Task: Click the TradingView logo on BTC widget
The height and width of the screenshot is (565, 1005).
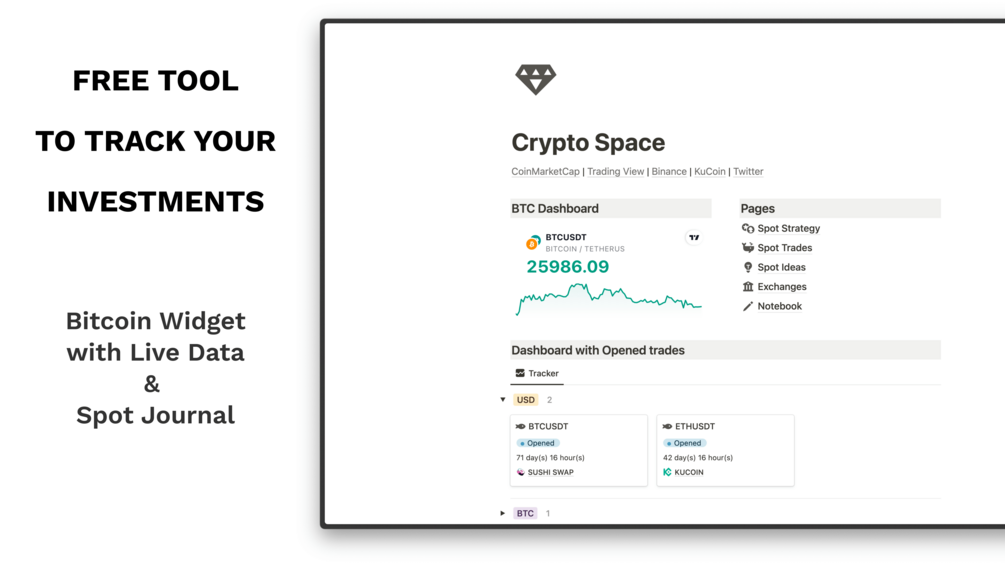Action: click(x=694, y=238)
